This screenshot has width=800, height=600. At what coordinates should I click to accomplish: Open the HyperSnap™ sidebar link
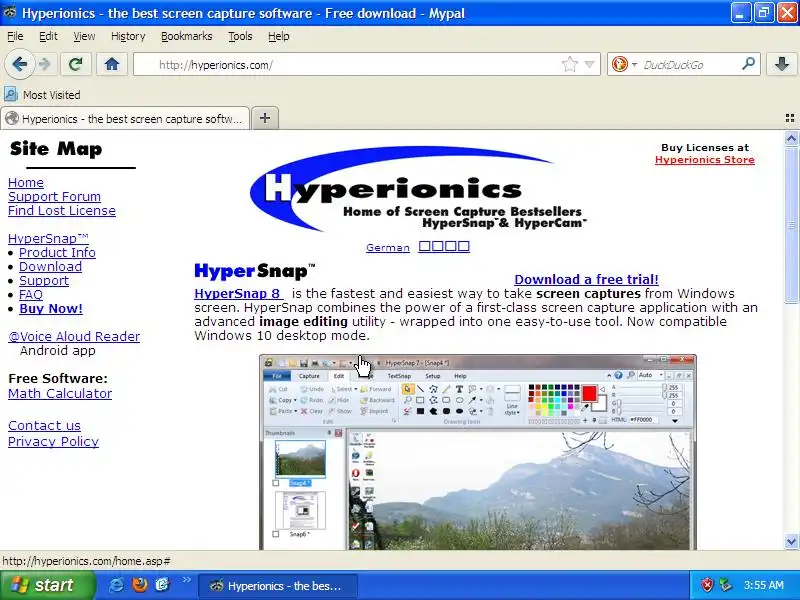[x=48, y=238]
